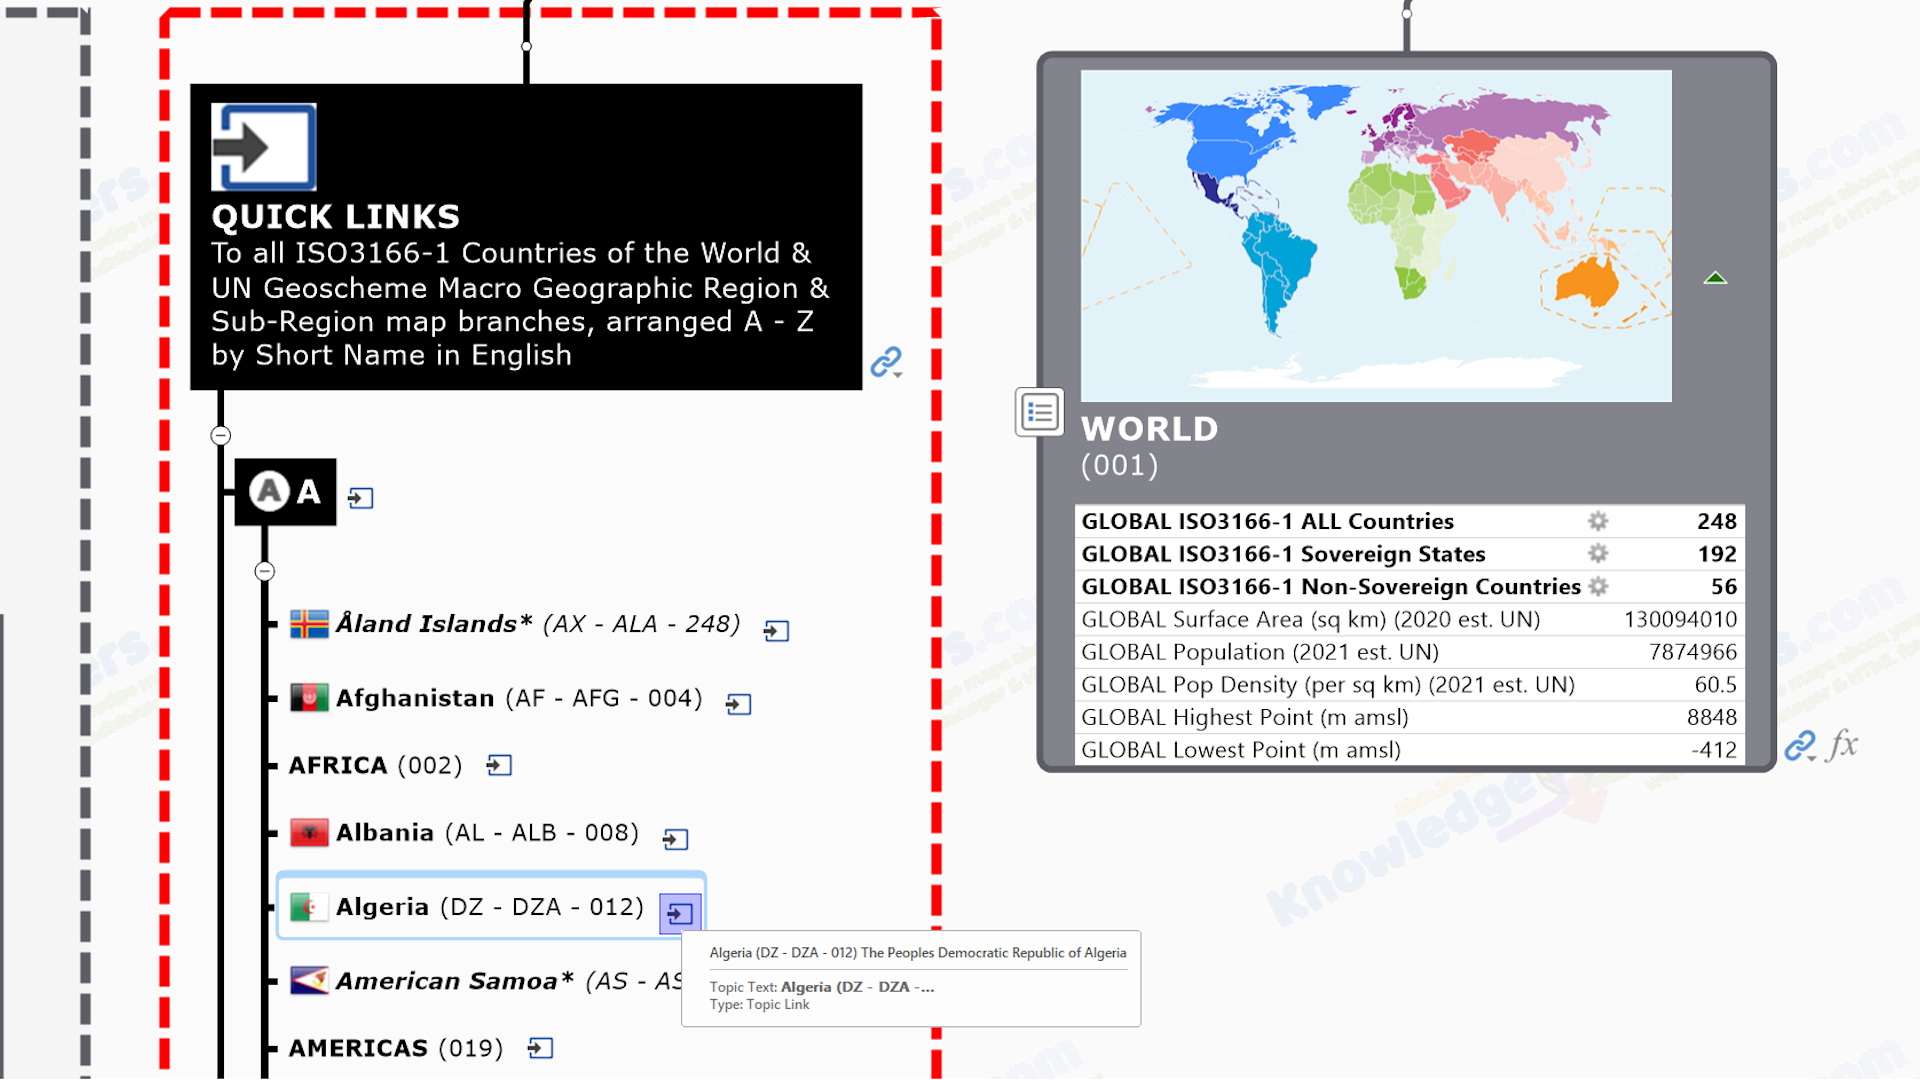Follow the Åland Islands topic link icon
This screenshot has width=1920, height=1080.
tap(776, 631)
